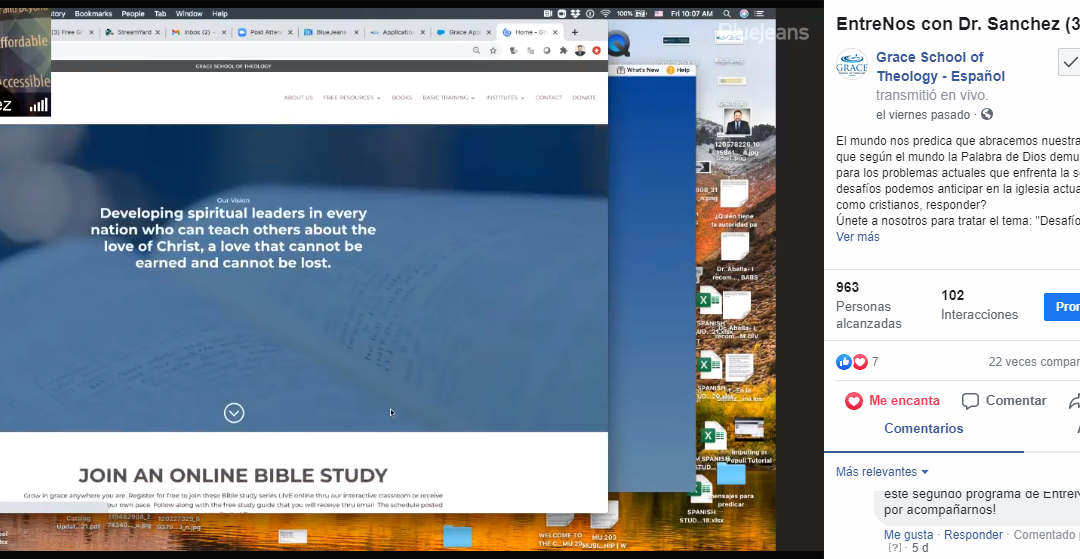The height and width of the screenshot is (559, 1080).
Task: Open the People menu
Action: point(133,13)
